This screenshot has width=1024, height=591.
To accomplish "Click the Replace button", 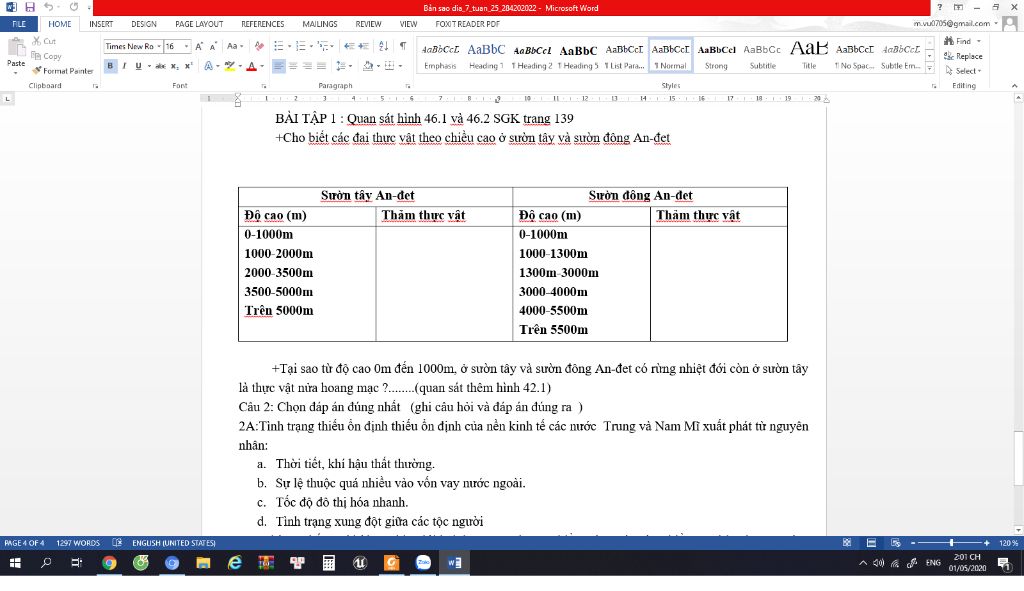I will click(x=963, y=56).
